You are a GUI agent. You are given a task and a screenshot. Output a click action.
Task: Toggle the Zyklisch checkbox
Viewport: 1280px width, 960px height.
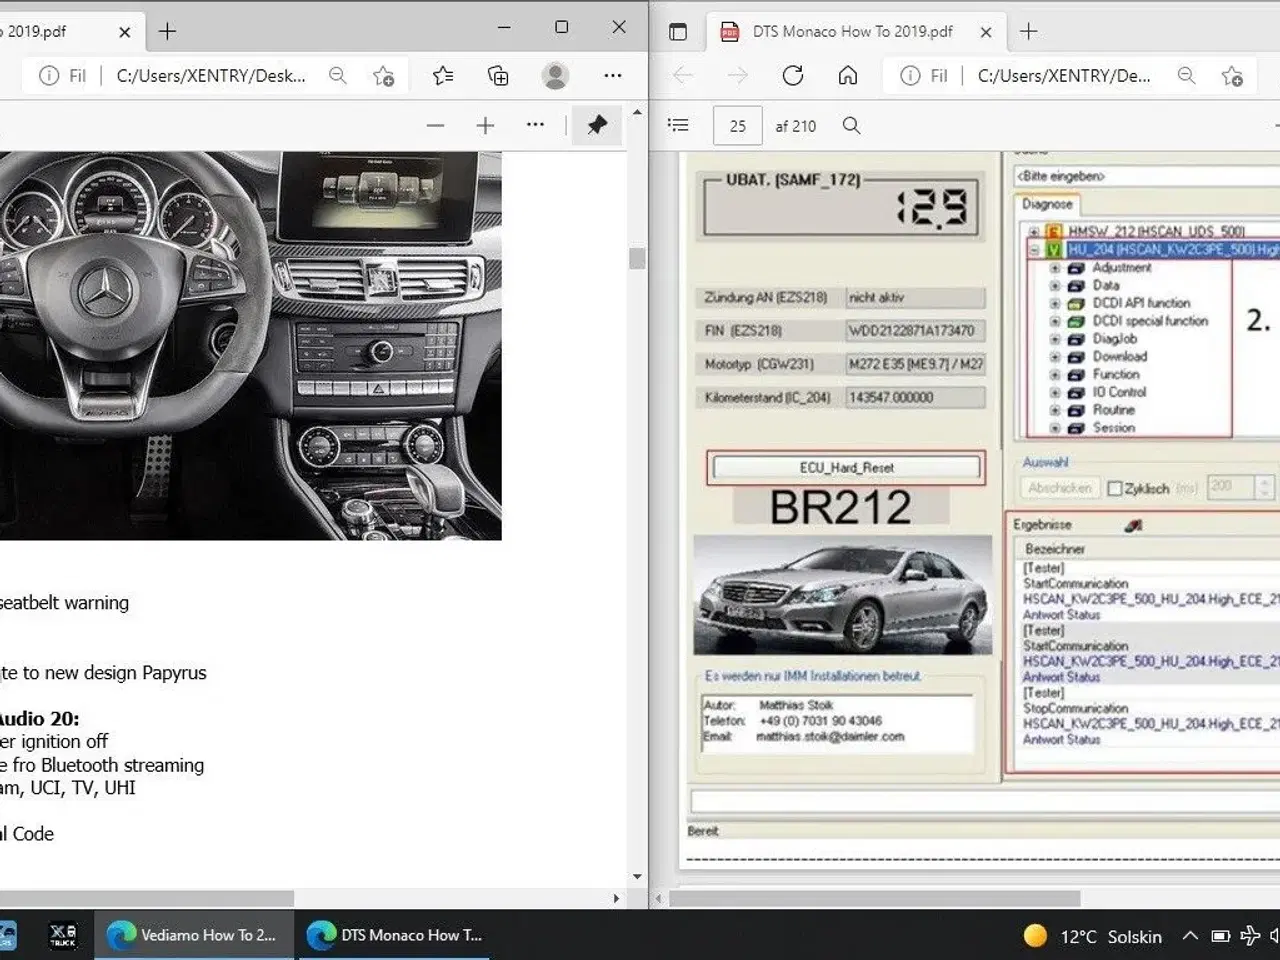pyautogui.click(x=1115, y=489)
